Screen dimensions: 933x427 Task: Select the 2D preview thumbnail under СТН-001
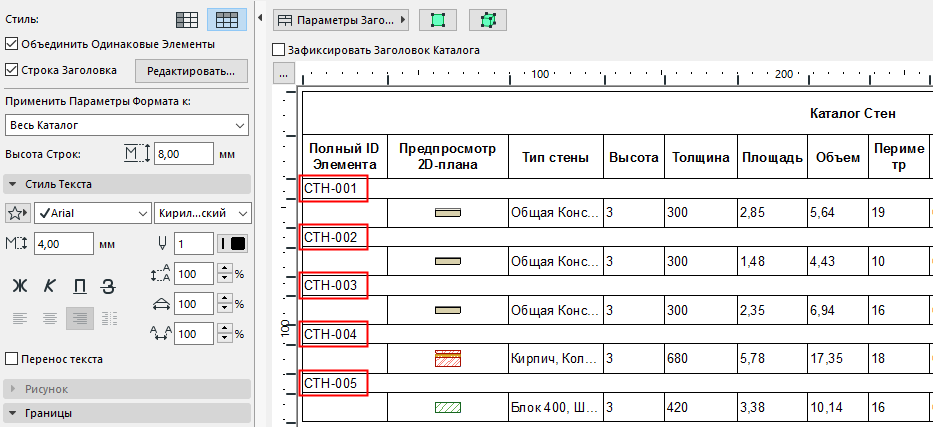(448, 212)
